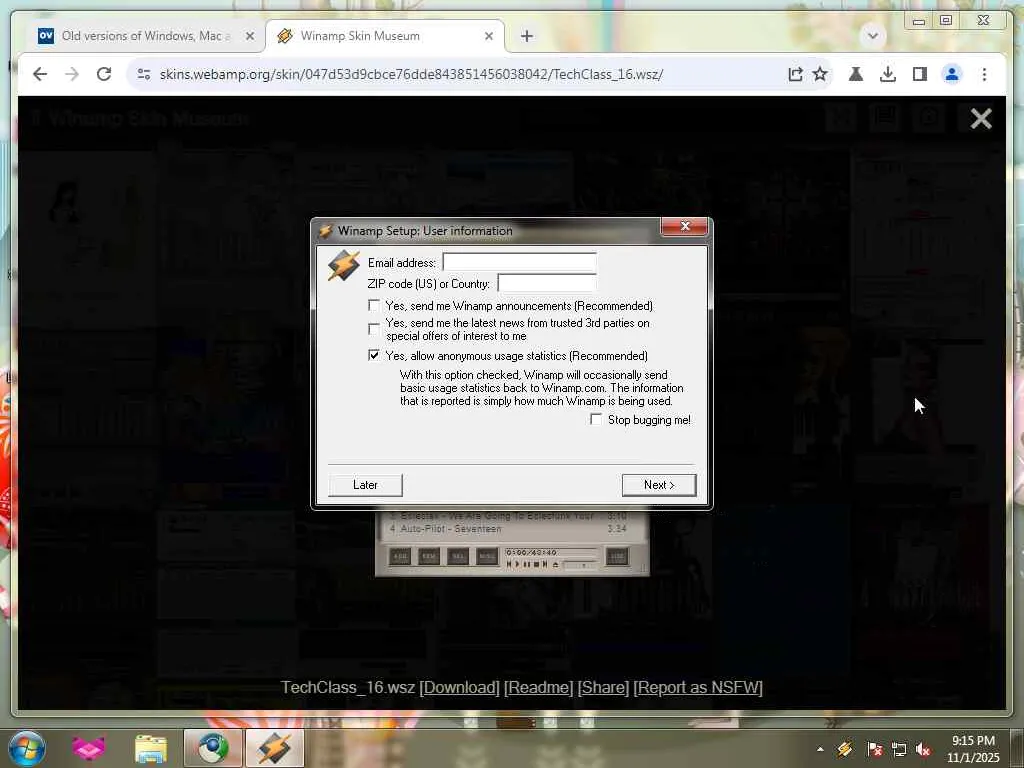Click the Later button
Screen dimensions: 1024x768
click(x=365, y=485)
